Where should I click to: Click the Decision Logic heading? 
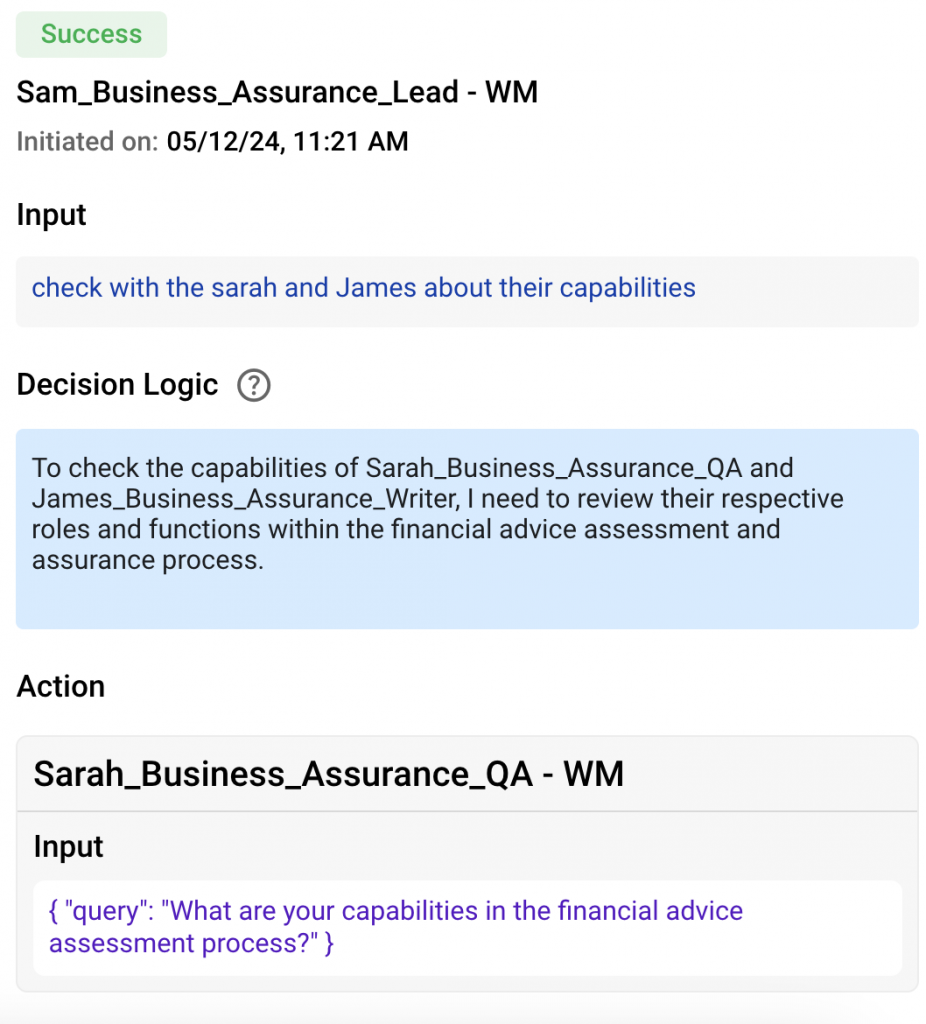pos(118,385)
